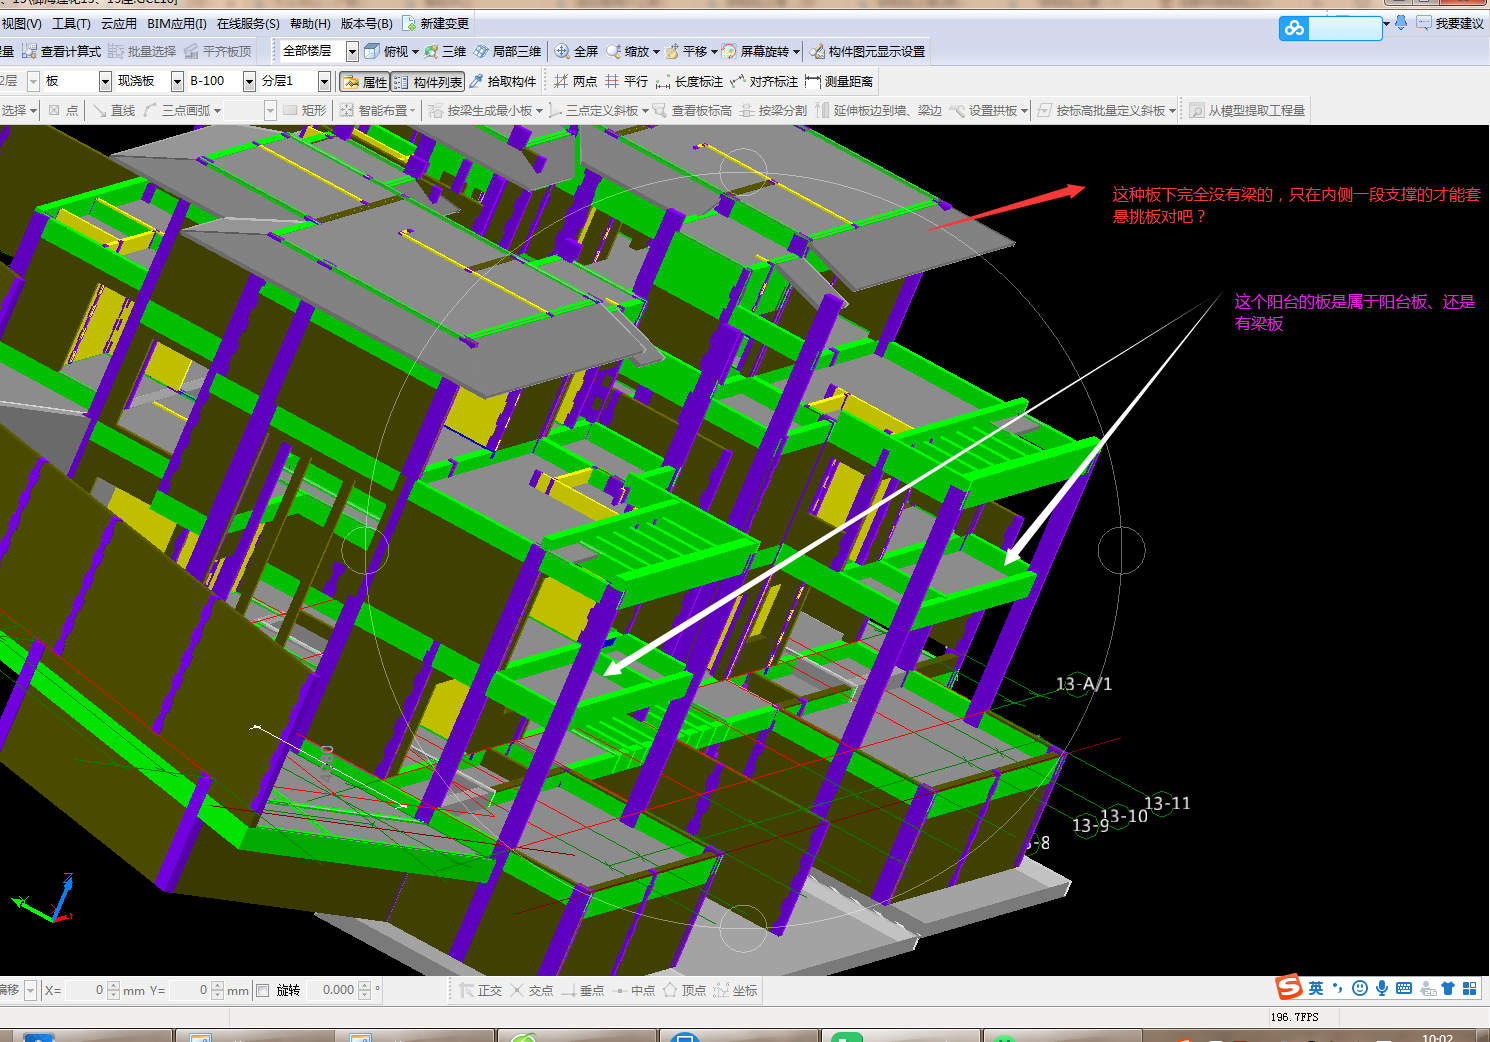Toggle the 构件列表 panel button

point(428,82)
